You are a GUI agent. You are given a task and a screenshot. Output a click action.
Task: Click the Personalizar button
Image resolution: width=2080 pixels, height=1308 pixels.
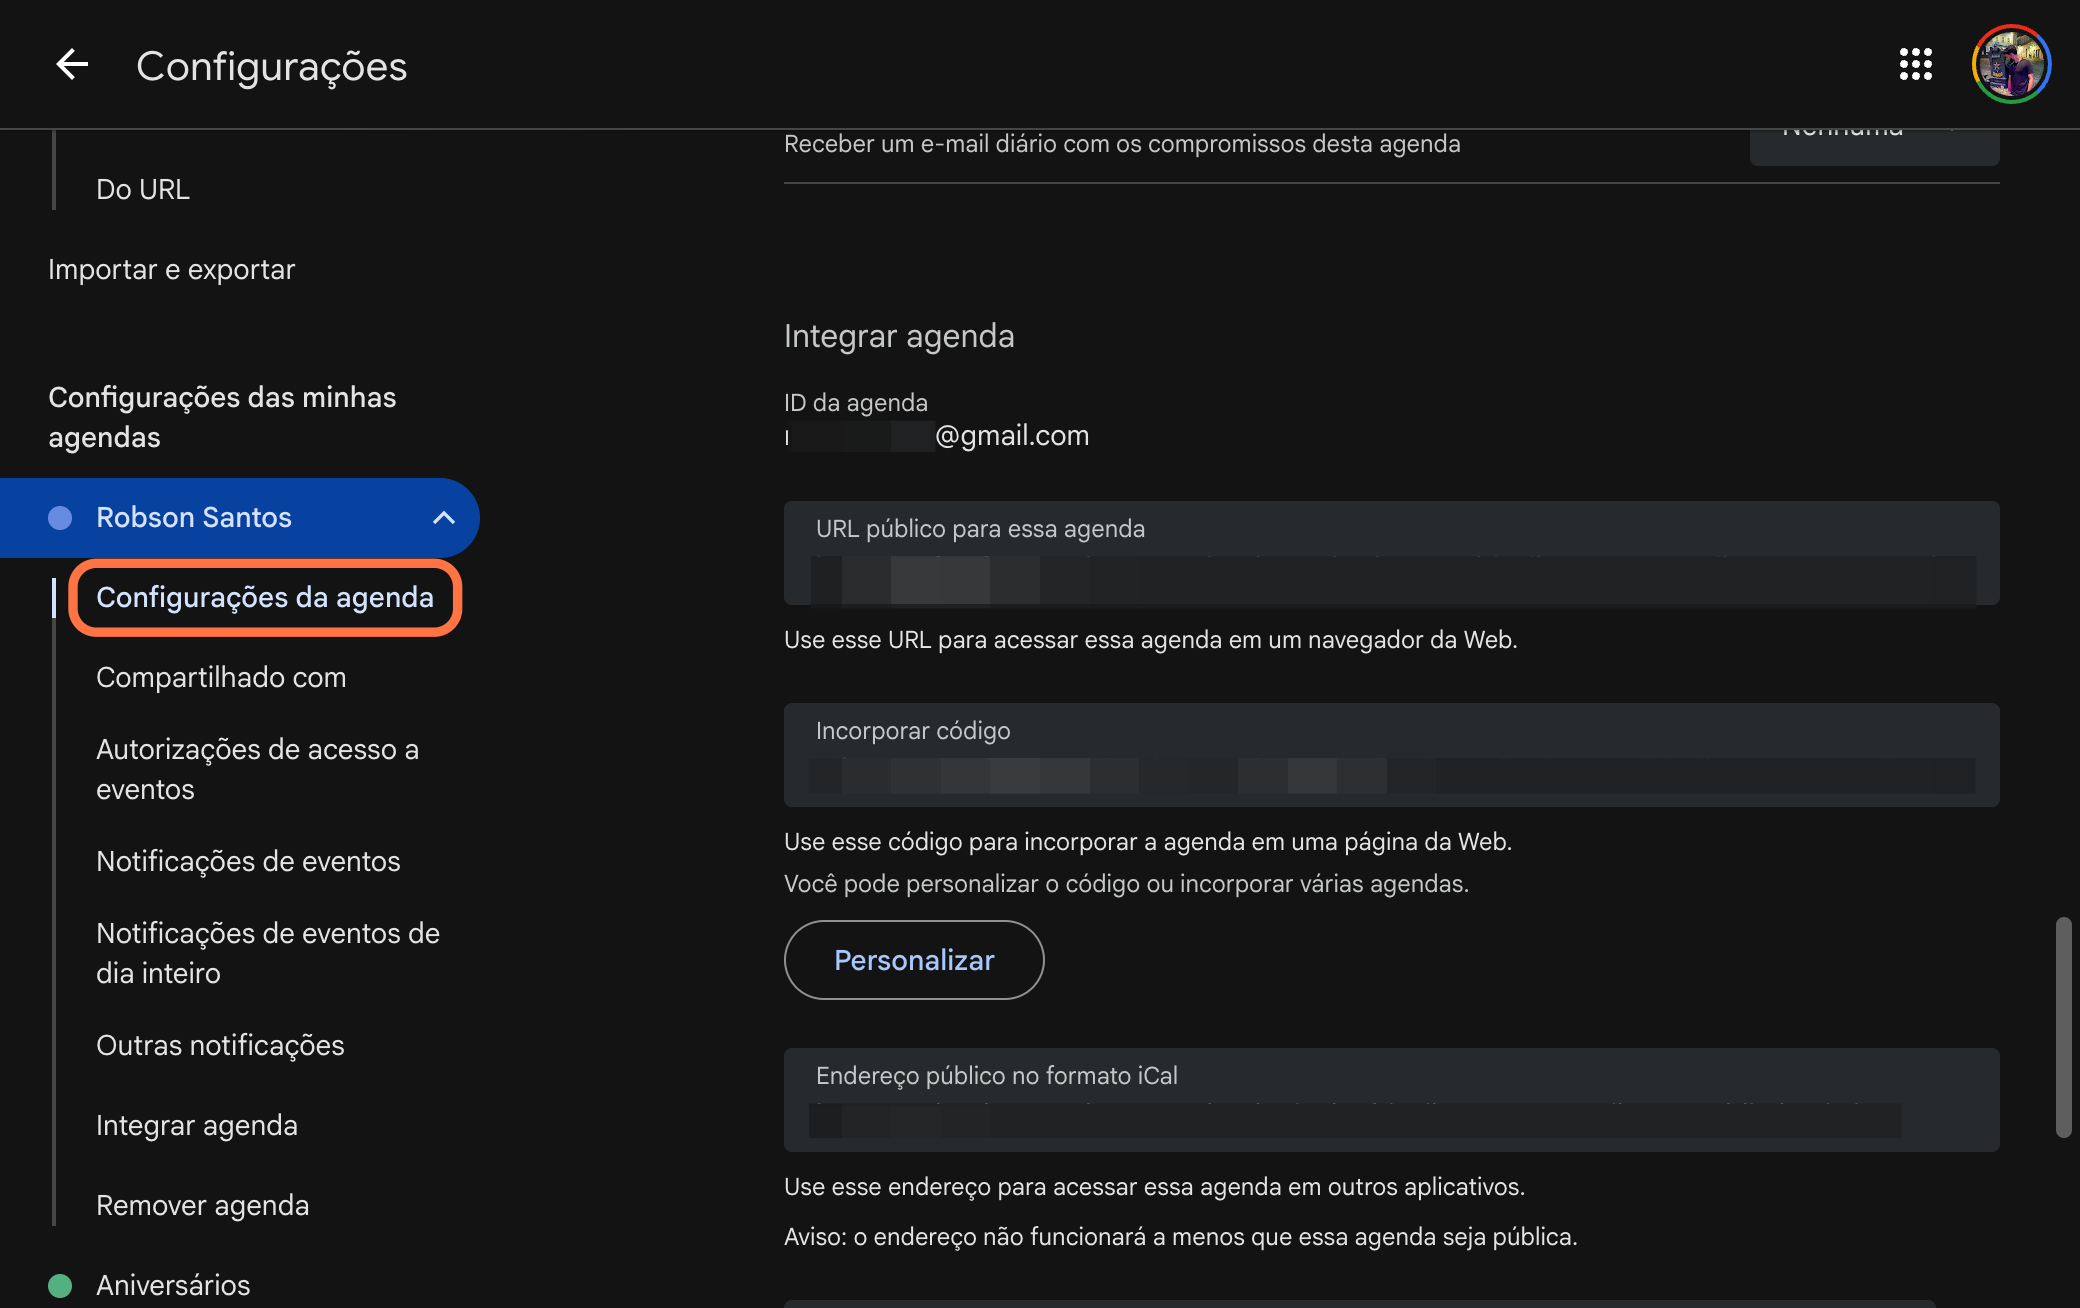(x=914, y=960)
